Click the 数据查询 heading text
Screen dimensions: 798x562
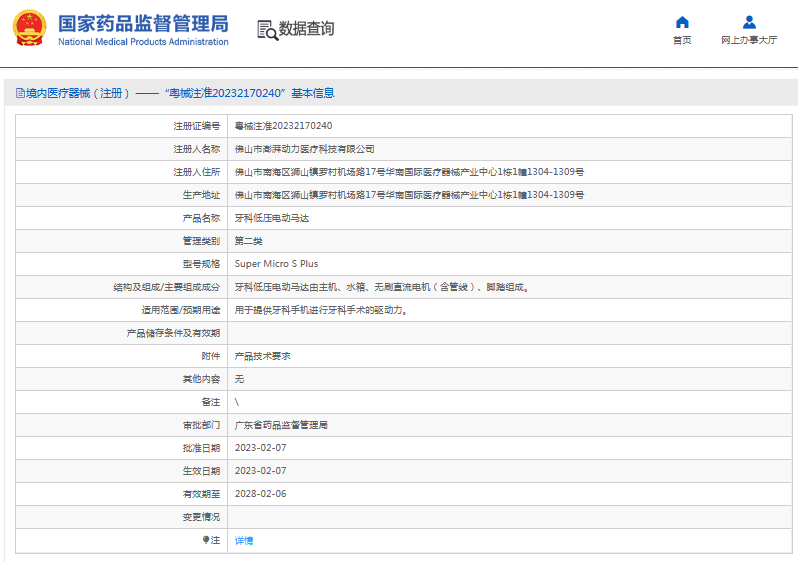click(x=307, y=30)
